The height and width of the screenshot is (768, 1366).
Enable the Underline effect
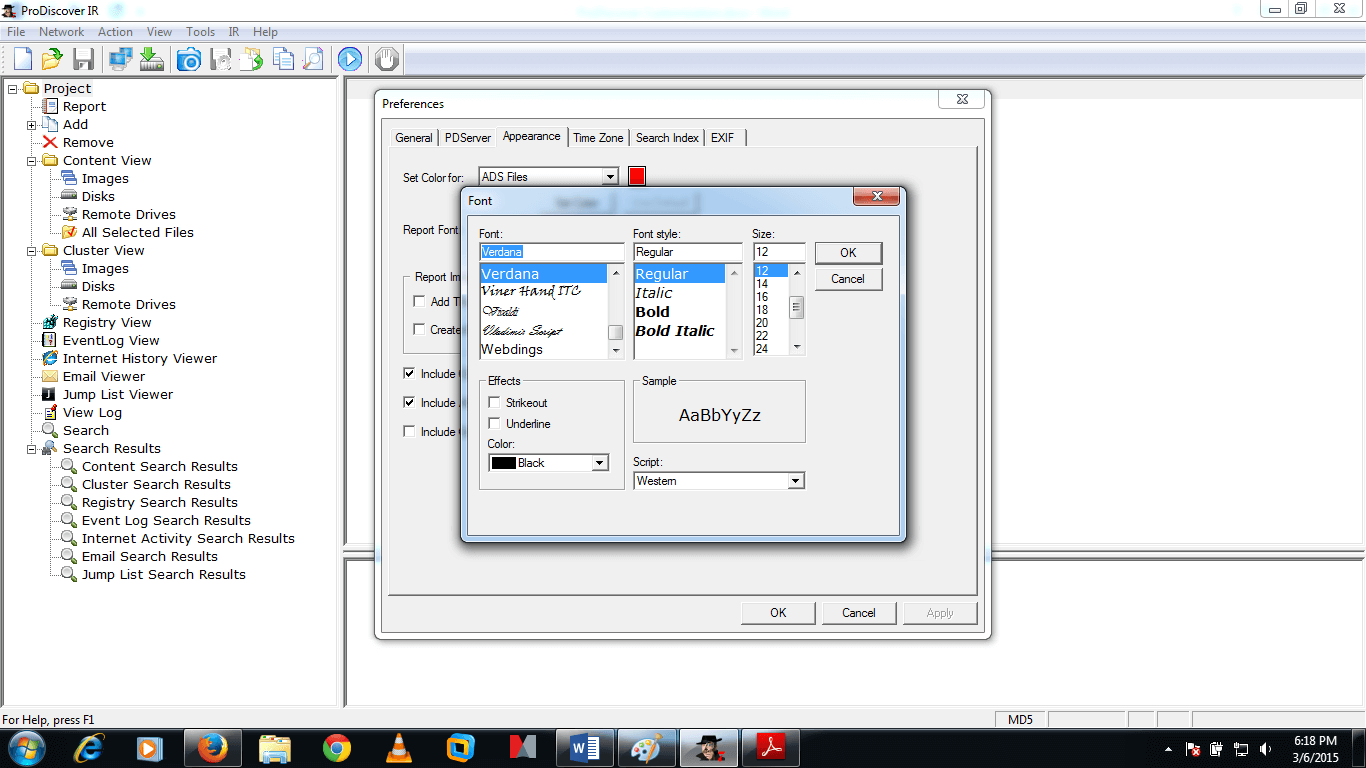point(494,423)
